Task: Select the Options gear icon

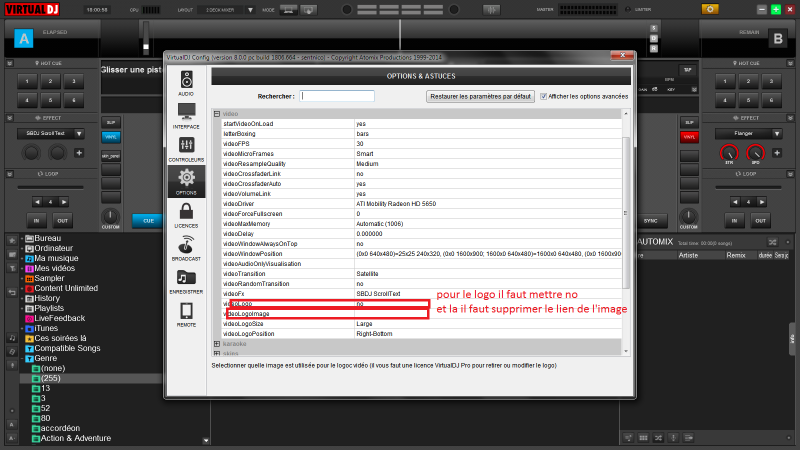Action: click(x=186, y=183)
